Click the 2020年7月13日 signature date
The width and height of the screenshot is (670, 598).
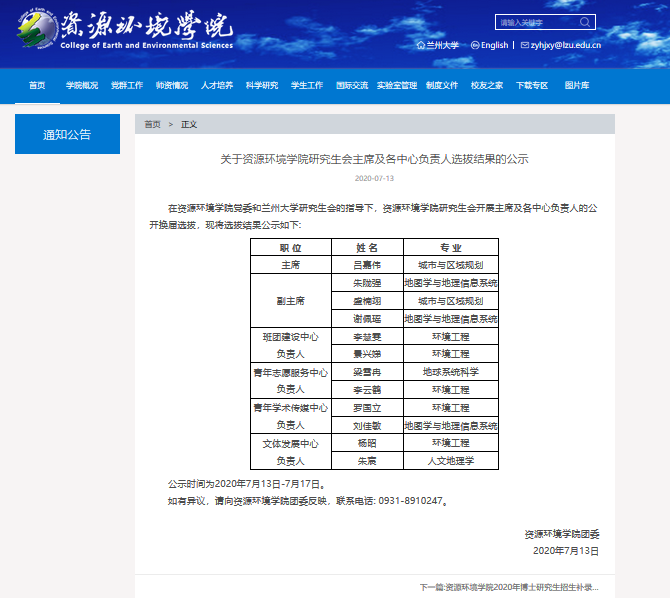566,551
